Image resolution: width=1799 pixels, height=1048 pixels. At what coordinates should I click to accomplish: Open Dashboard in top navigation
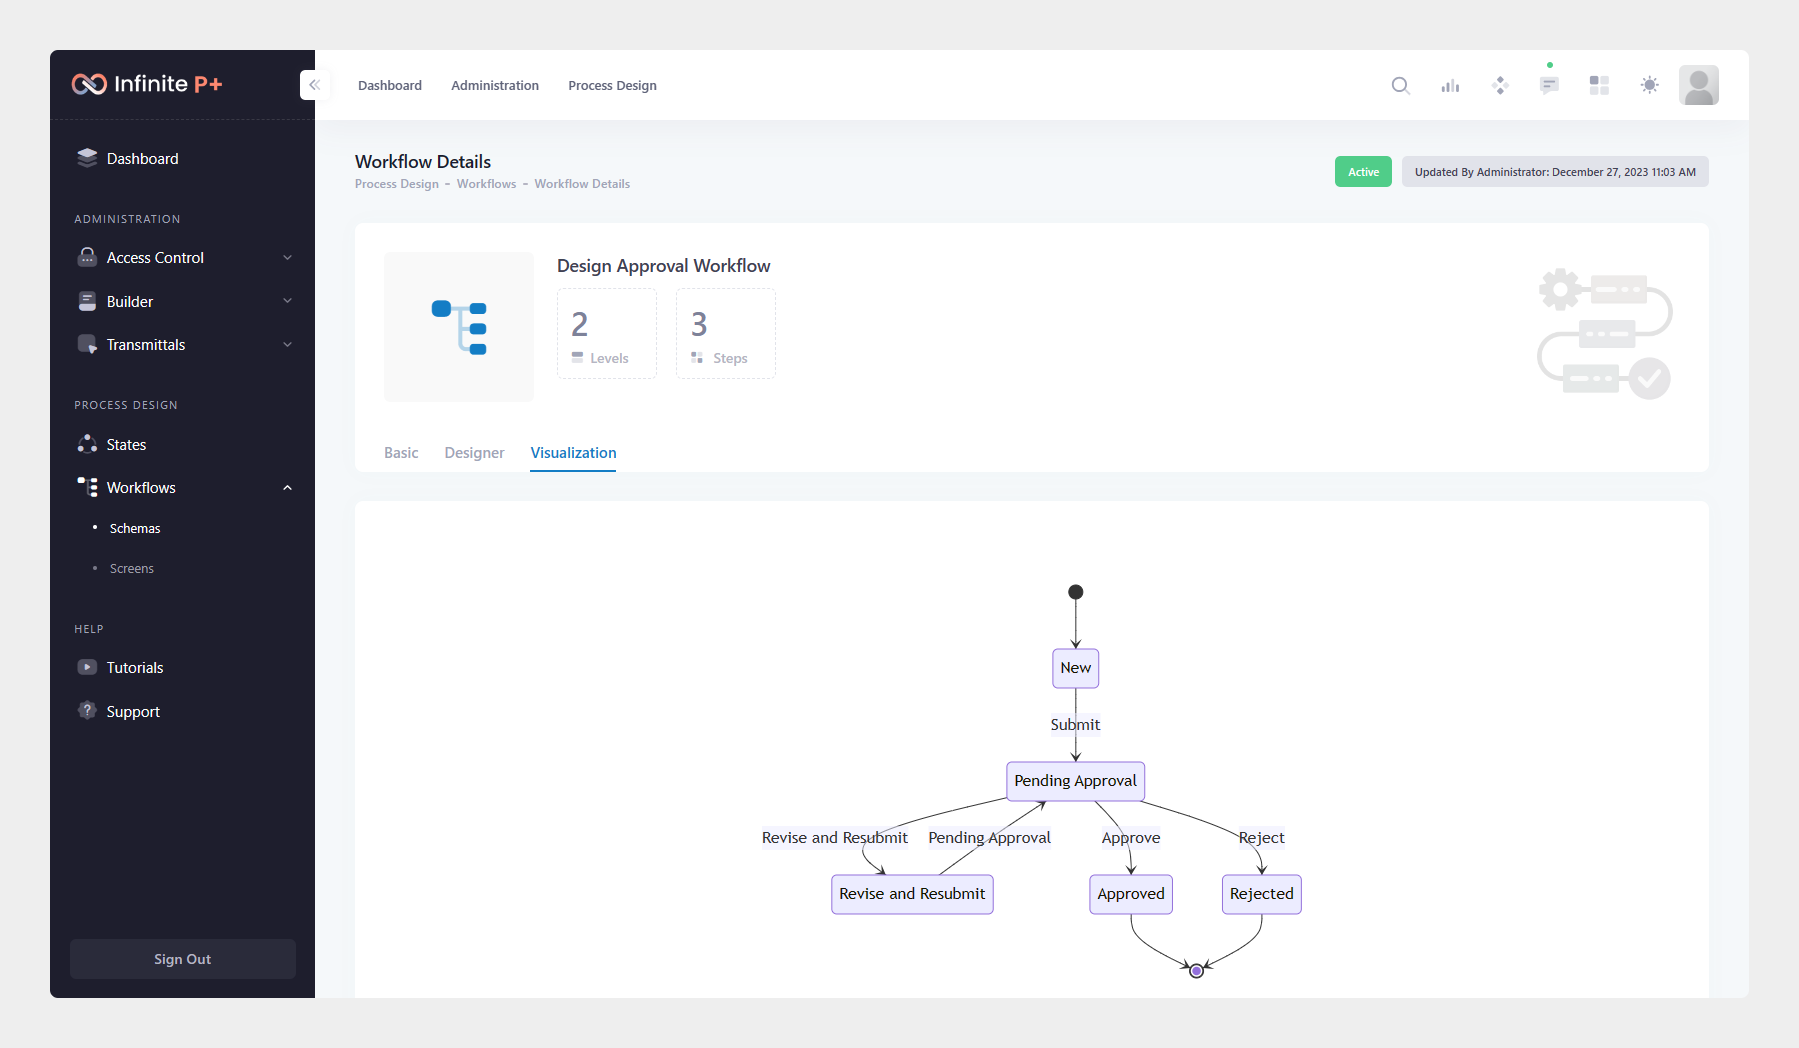tap(390, 85)
